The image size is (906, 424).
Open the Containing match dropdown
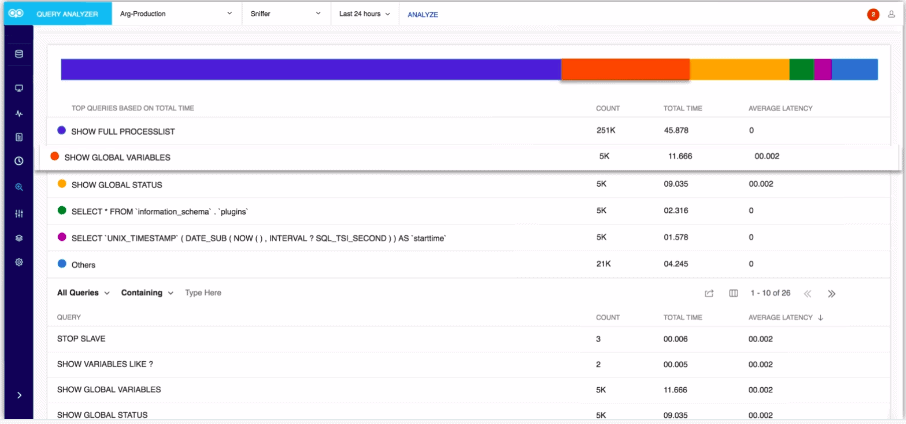[x=147, y=293]
